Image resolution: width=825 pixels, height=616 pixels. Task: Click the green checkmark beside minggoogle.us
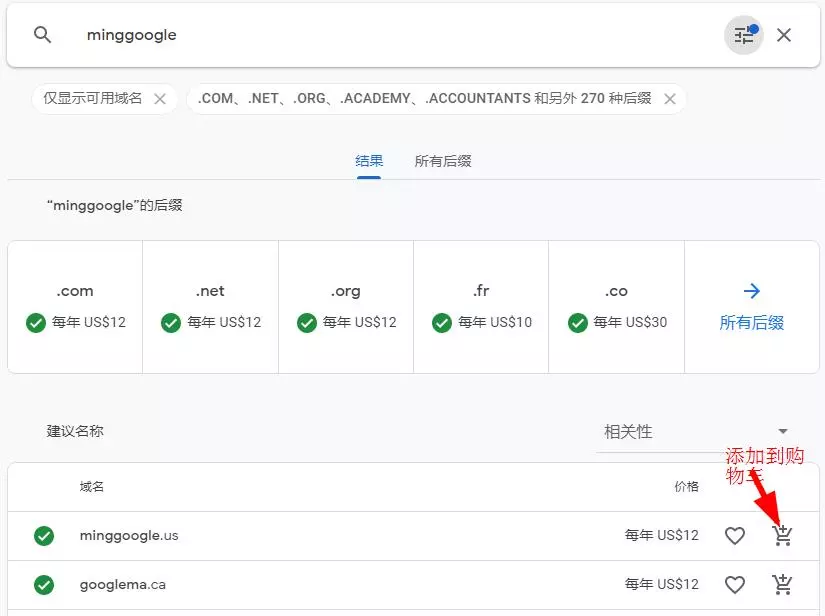coord(44,536)
